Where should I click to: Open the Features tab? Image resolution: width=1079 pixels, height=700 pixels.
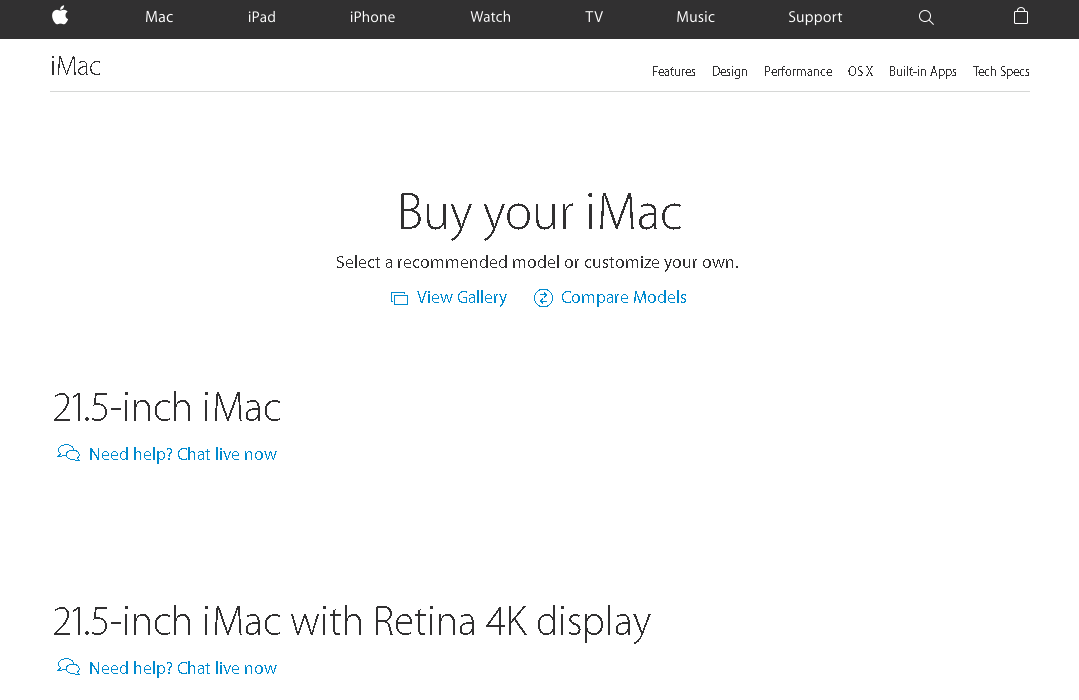[x=674, y=72]
